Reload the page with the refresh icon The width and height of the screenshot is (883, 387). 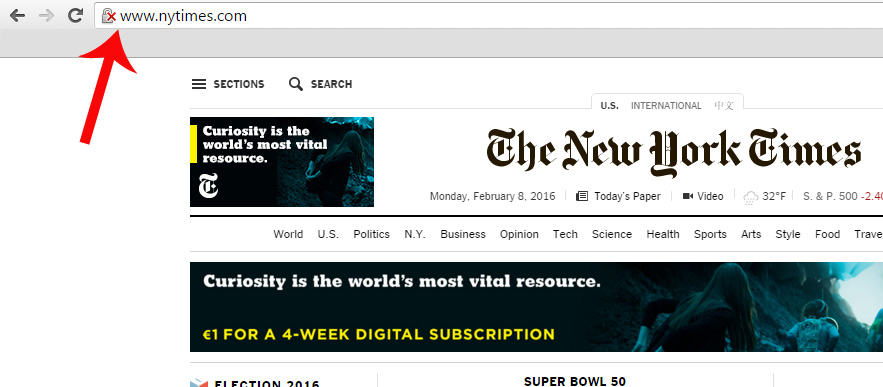pos(75,16)
